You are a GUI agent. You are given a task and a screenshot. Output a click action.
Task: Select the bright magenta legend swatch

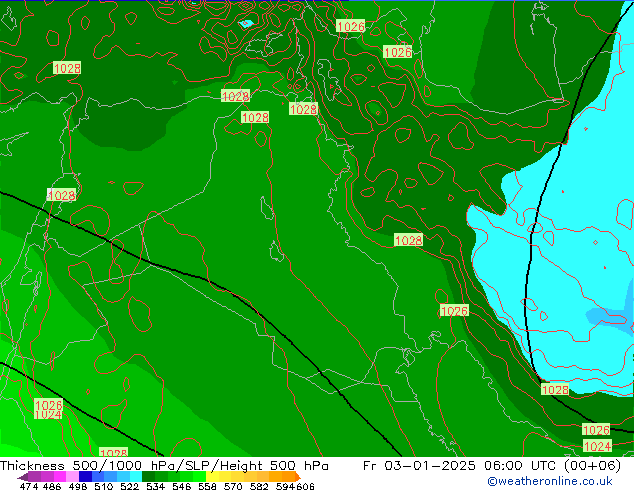pos(60,477)
